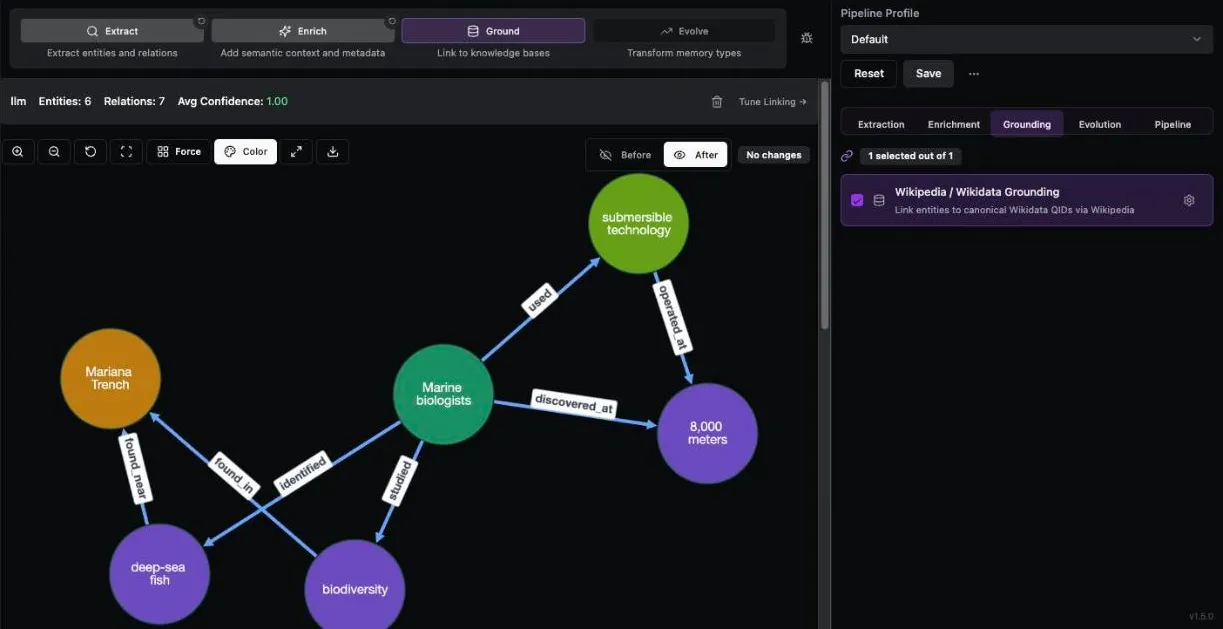
Task: Download the graph using the download icon
Action: 333,152
